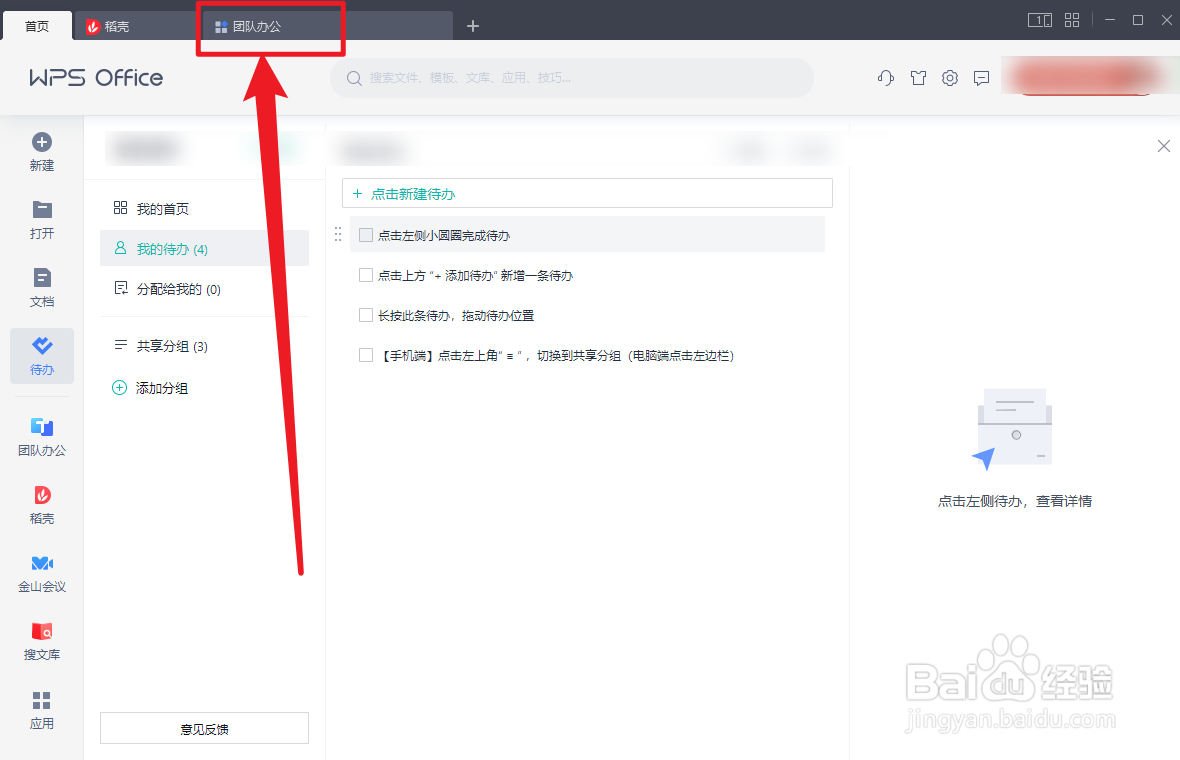1180x760 pixels.
Task: Select the 团队办公 sidebar icon
Action: tap(41, 437)
